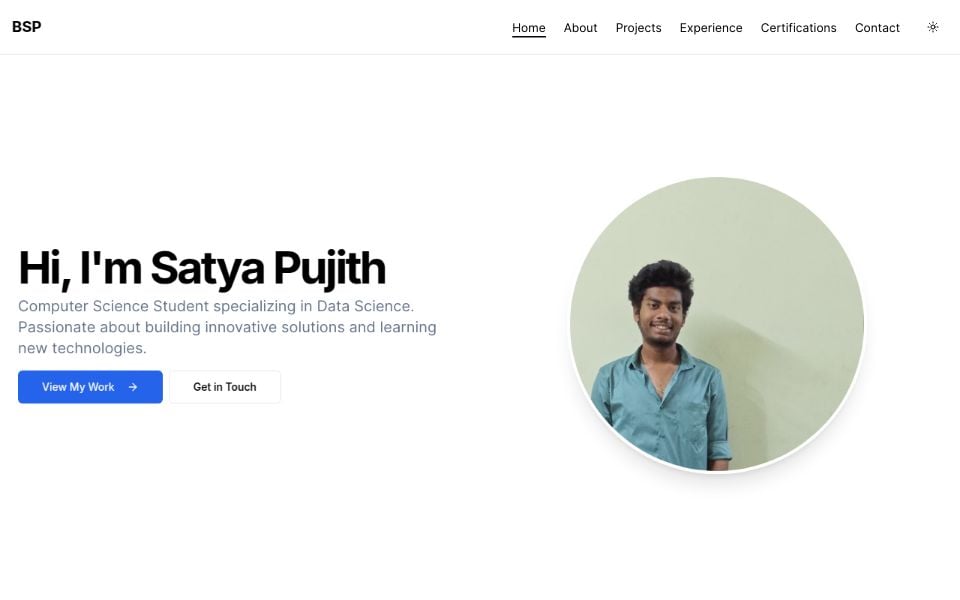960x600 pixels.
Task: Open the Certifications nav link
Action: [798, 28]
